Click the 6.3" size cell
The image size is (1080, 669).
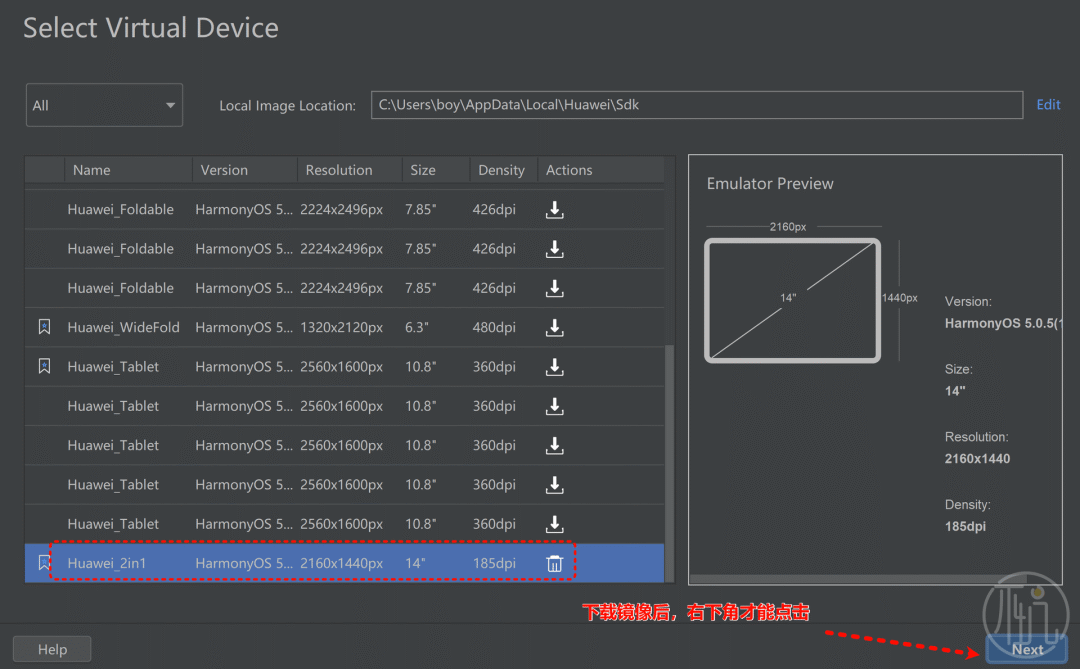417,327
